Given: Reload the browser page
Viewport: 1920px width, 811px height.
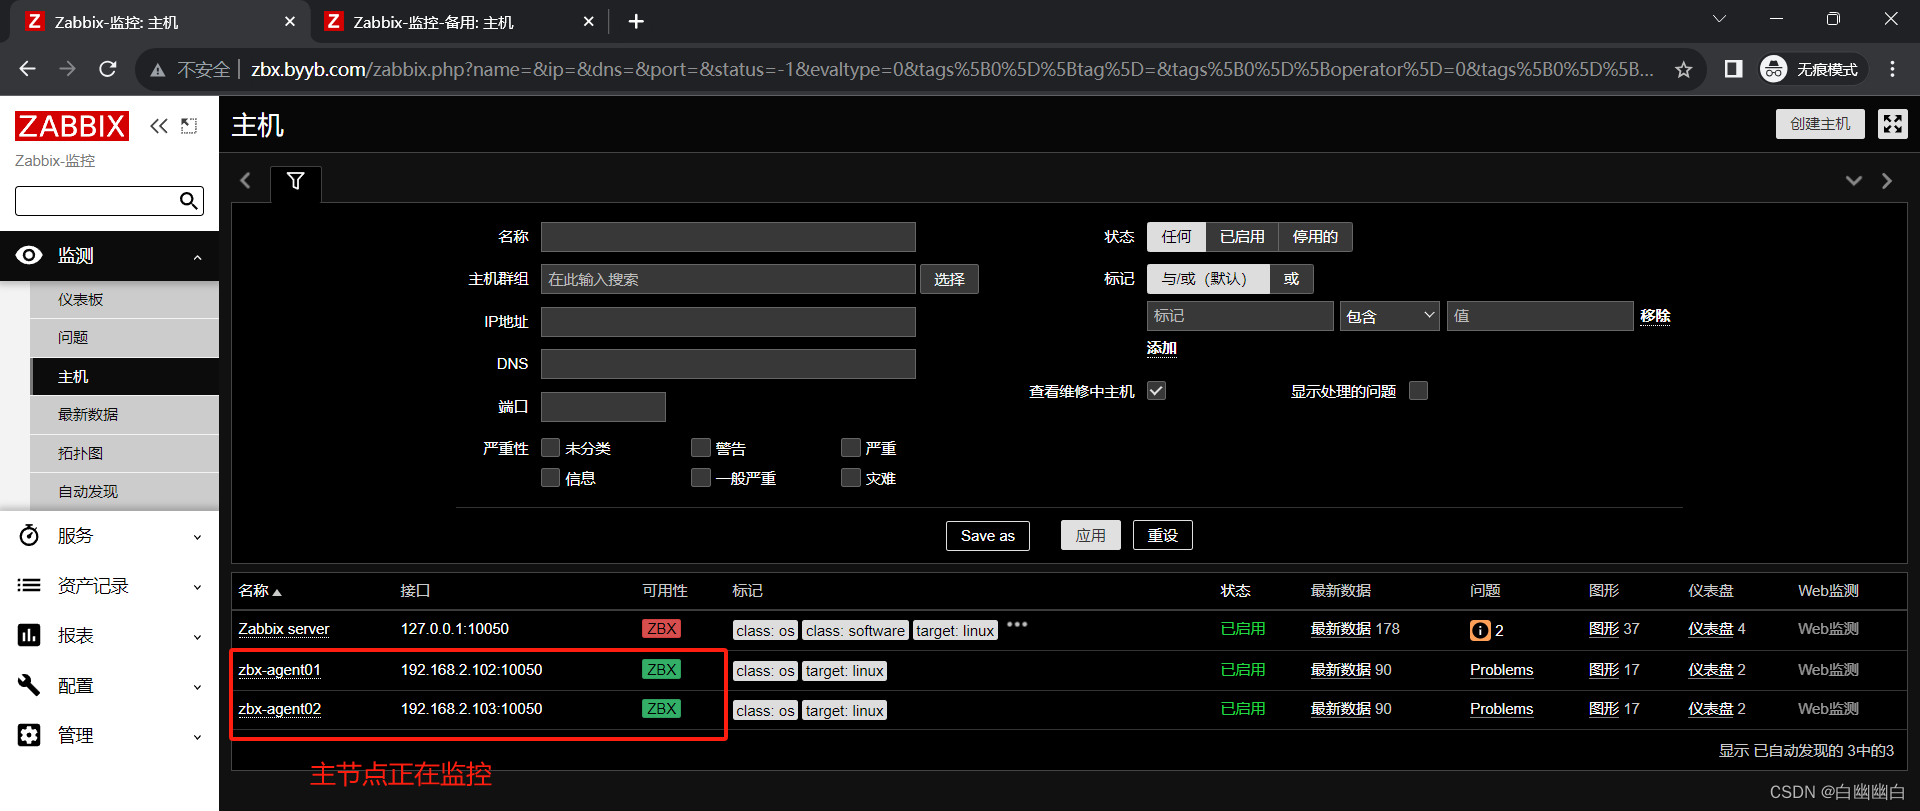Looking at the screenshot, I should [x=108, y=69].
